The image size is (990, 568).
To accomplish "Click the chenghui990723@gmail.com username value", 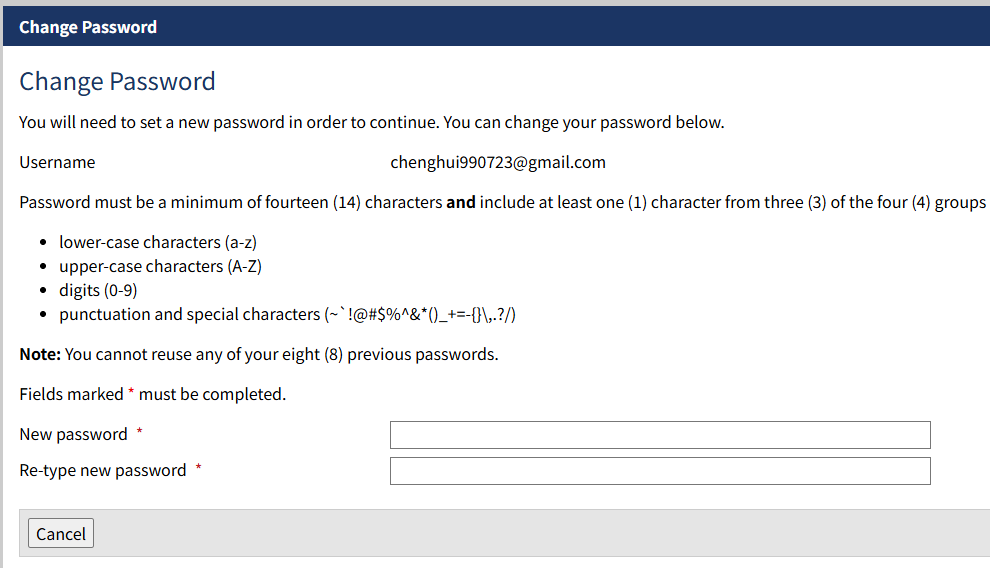I will (x=498, y=162).
